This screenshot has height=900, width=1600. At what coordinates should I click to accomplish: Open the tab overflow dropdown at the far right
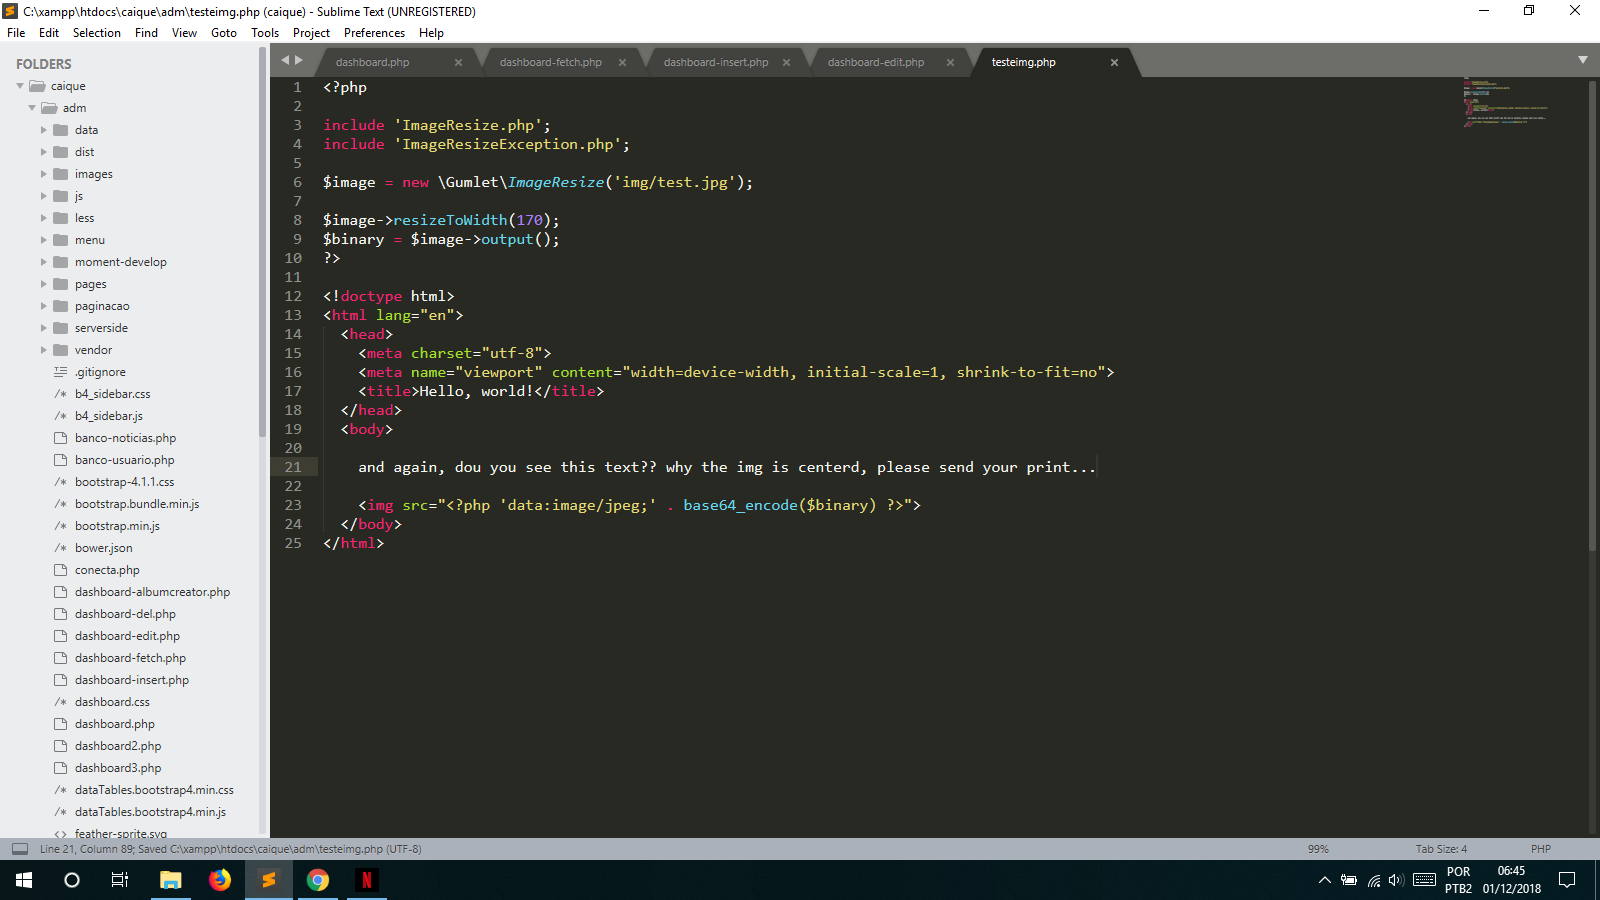point(1584,61)
